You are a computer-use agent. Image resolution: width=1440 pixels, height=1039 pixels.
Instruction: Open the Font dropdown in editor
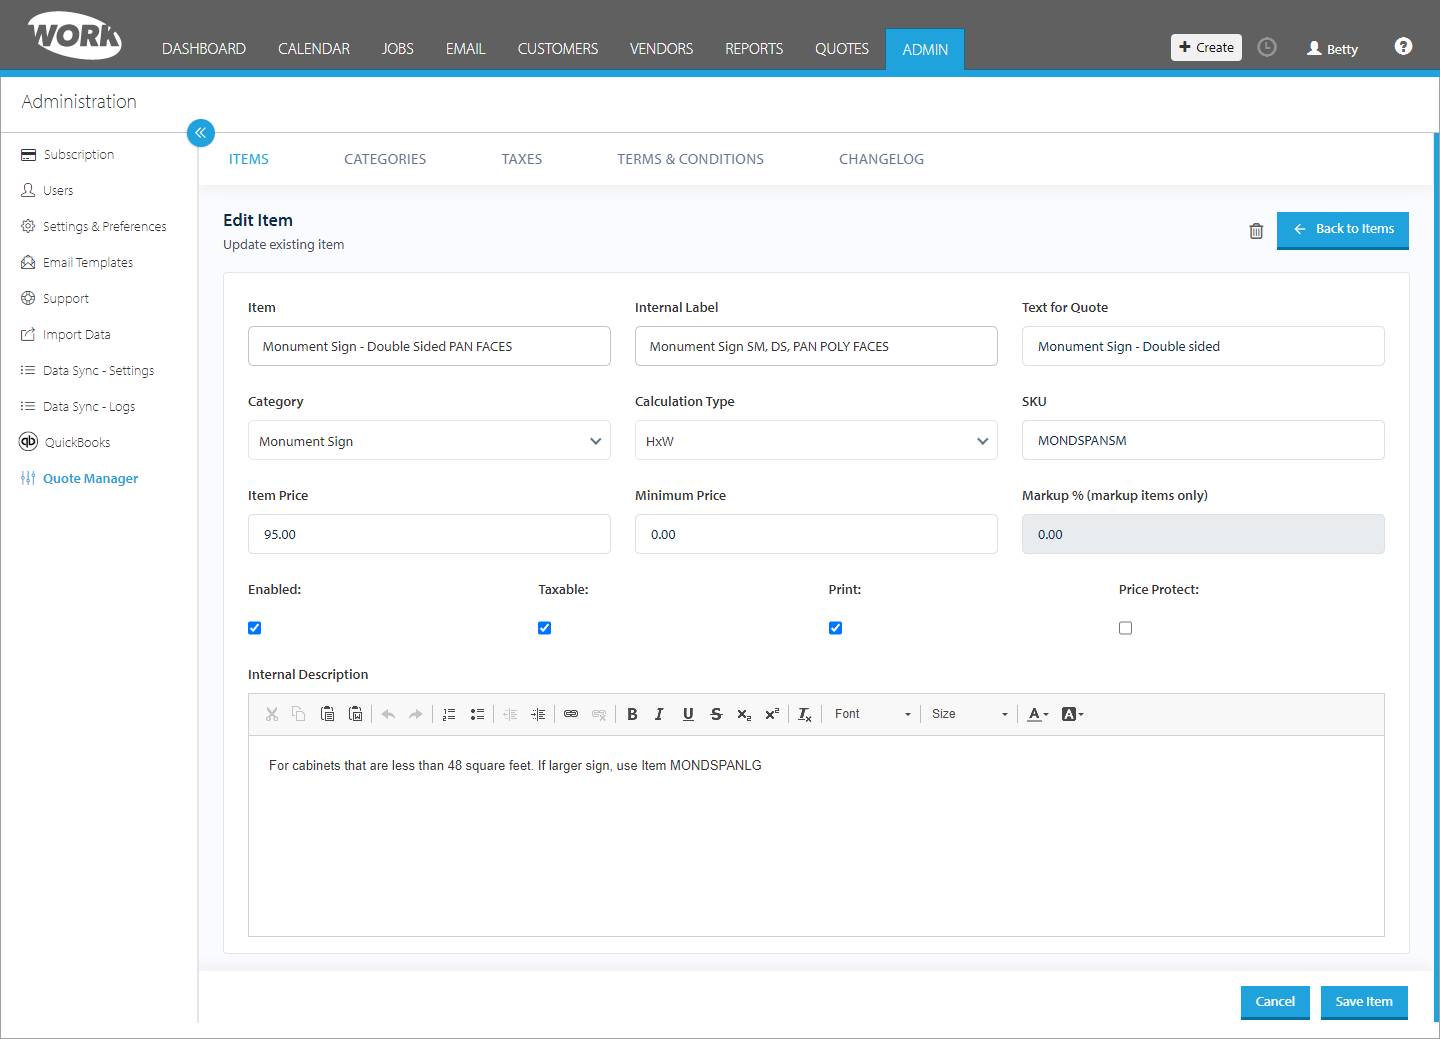click(x=872, y=714)
